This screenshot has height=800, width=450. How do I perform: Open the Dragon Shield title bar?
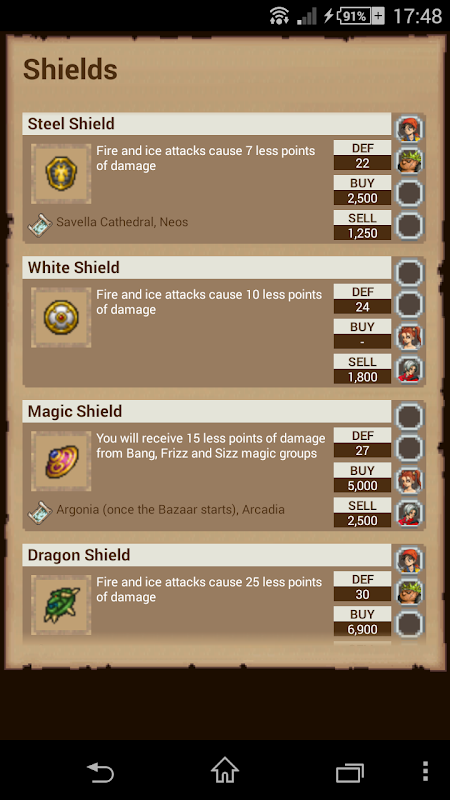(x=207, y=555)
